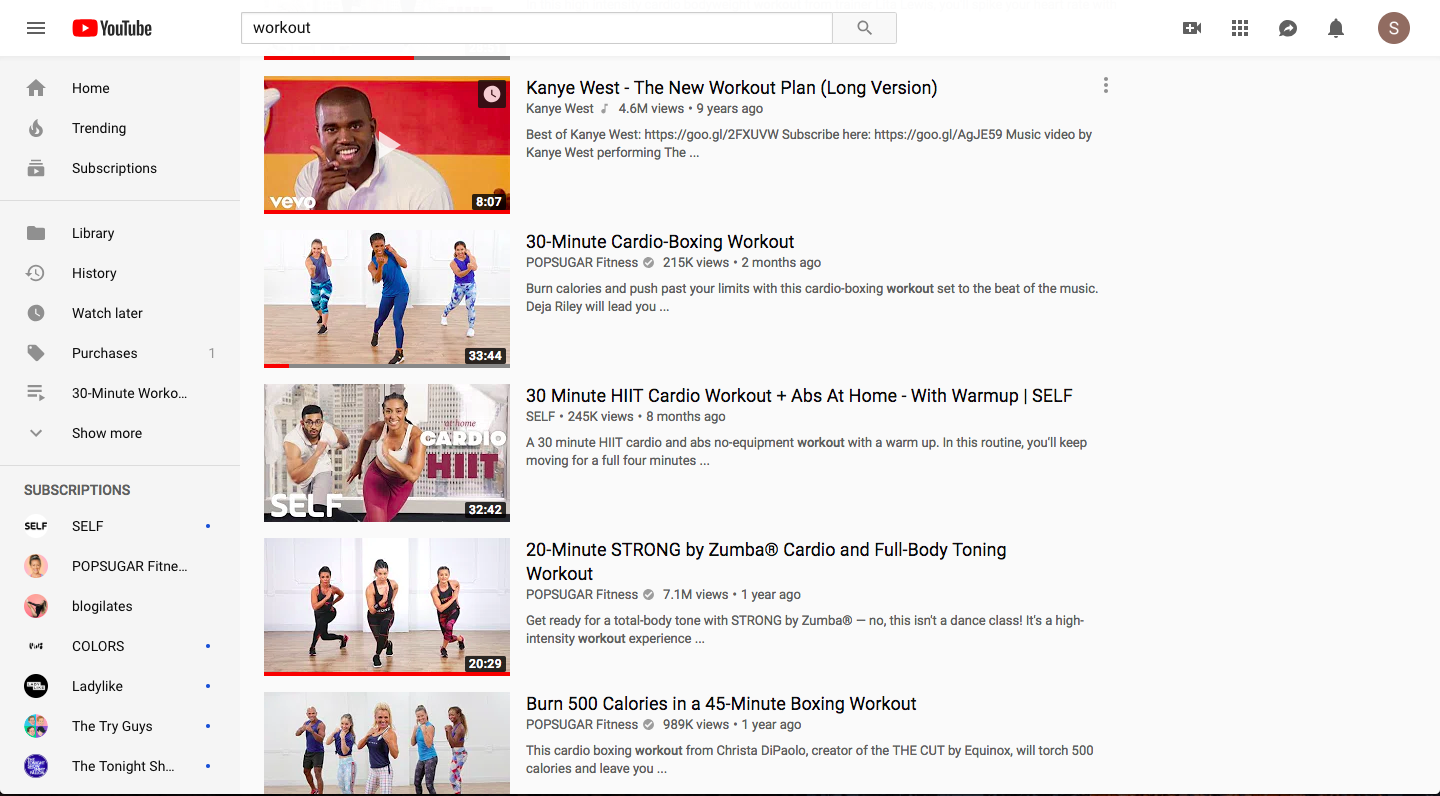This screenshot has width=1440, height=796.
Task: Open the create video camera icon
Action: tap(1192, 28)
